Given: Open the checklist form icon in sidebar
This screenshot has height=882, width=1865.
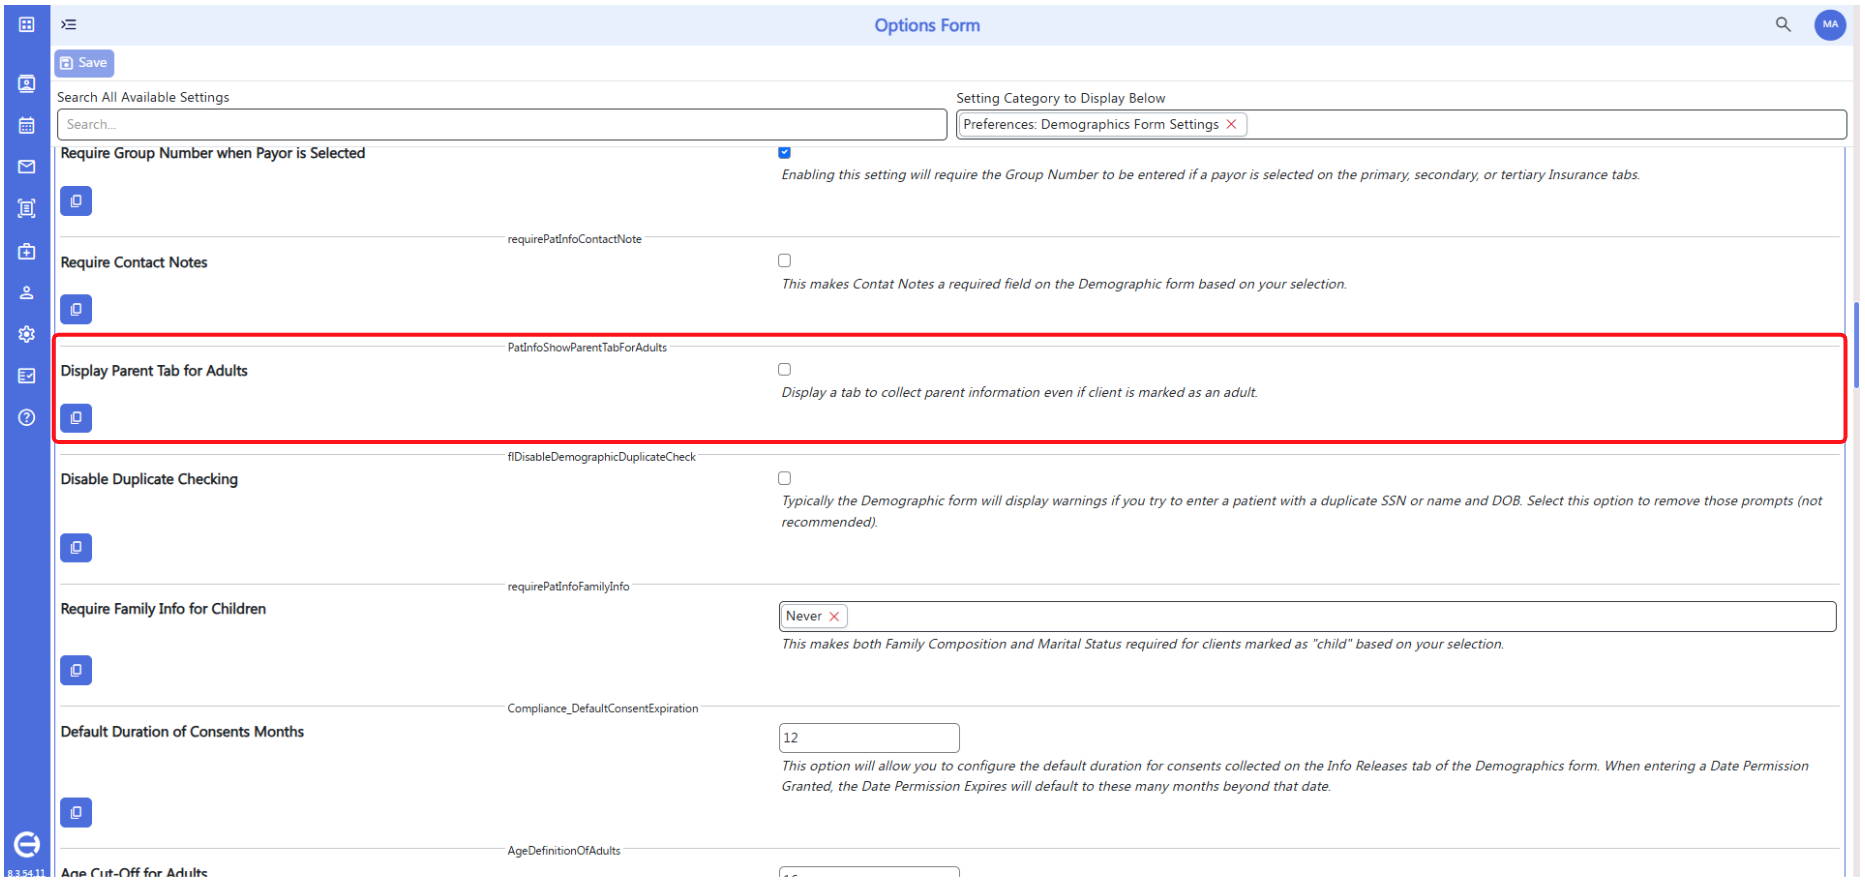Looking at the screenshot, I should (27, 375).
